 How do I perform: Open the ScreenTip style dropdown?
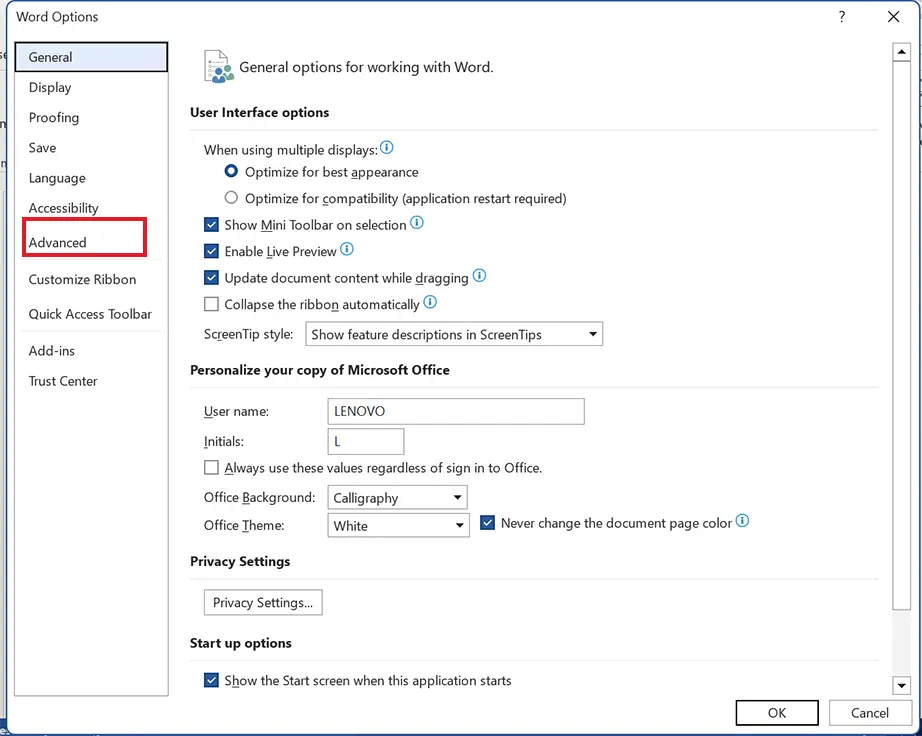click(454, 334)
